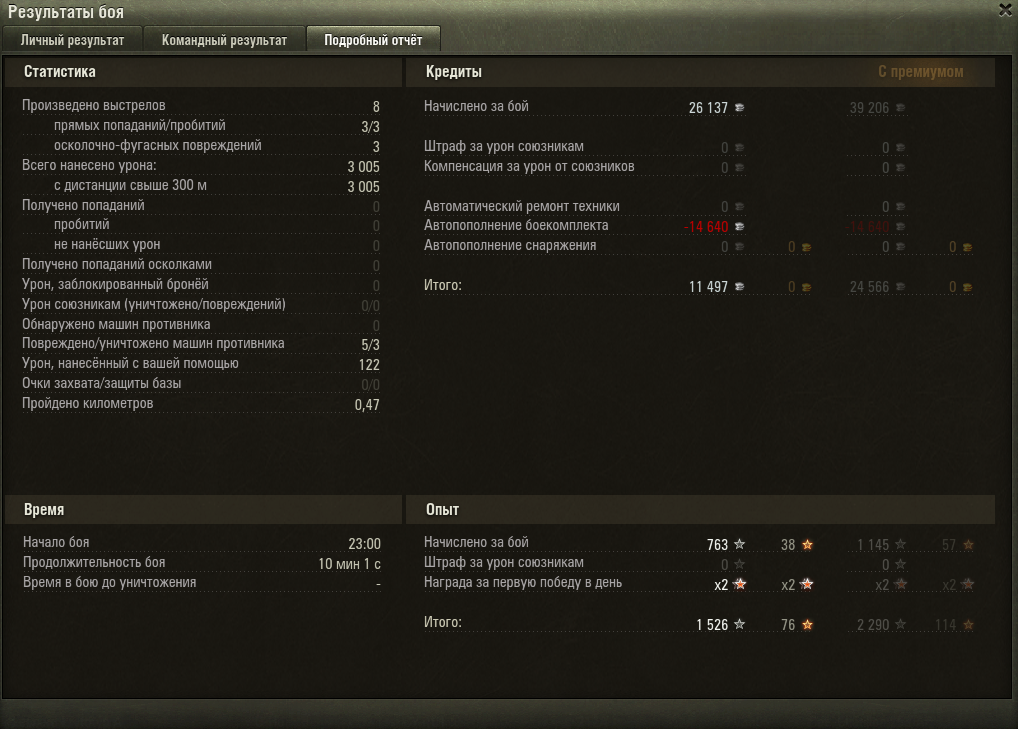Viewport: 1018px width, 729px height.
Task: Click Продолжительность боя value 10 мин 1 с
Action: click(x=349, y=563)
